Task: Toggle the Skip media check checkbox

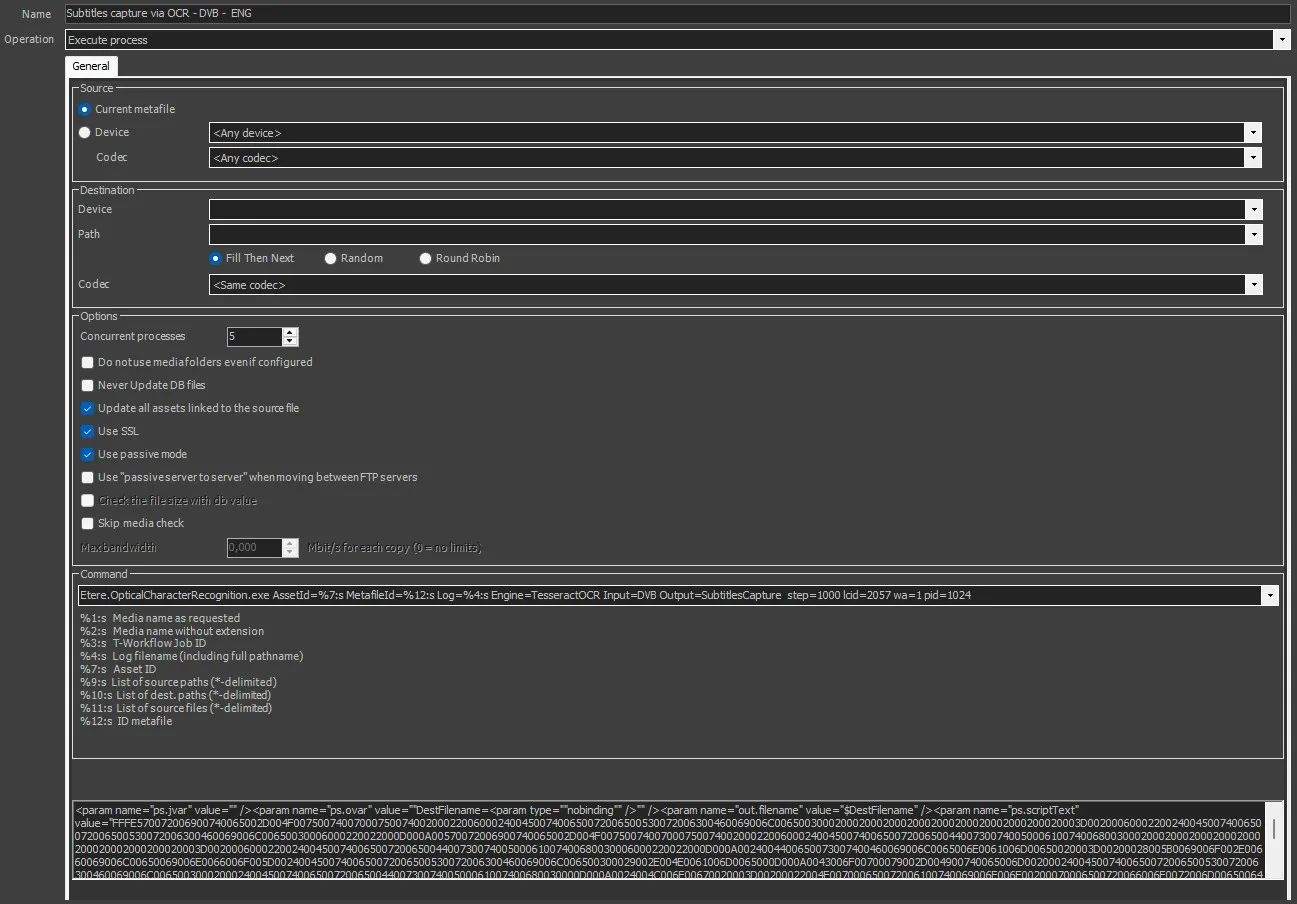Action: [x=88, y=523]
